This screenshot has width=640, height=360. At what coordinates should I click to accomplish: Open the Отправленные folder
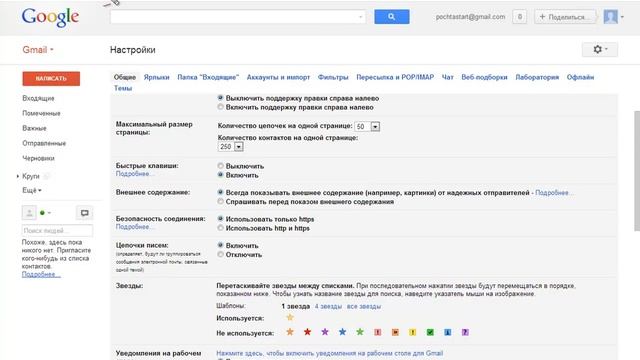coord(44,143)
